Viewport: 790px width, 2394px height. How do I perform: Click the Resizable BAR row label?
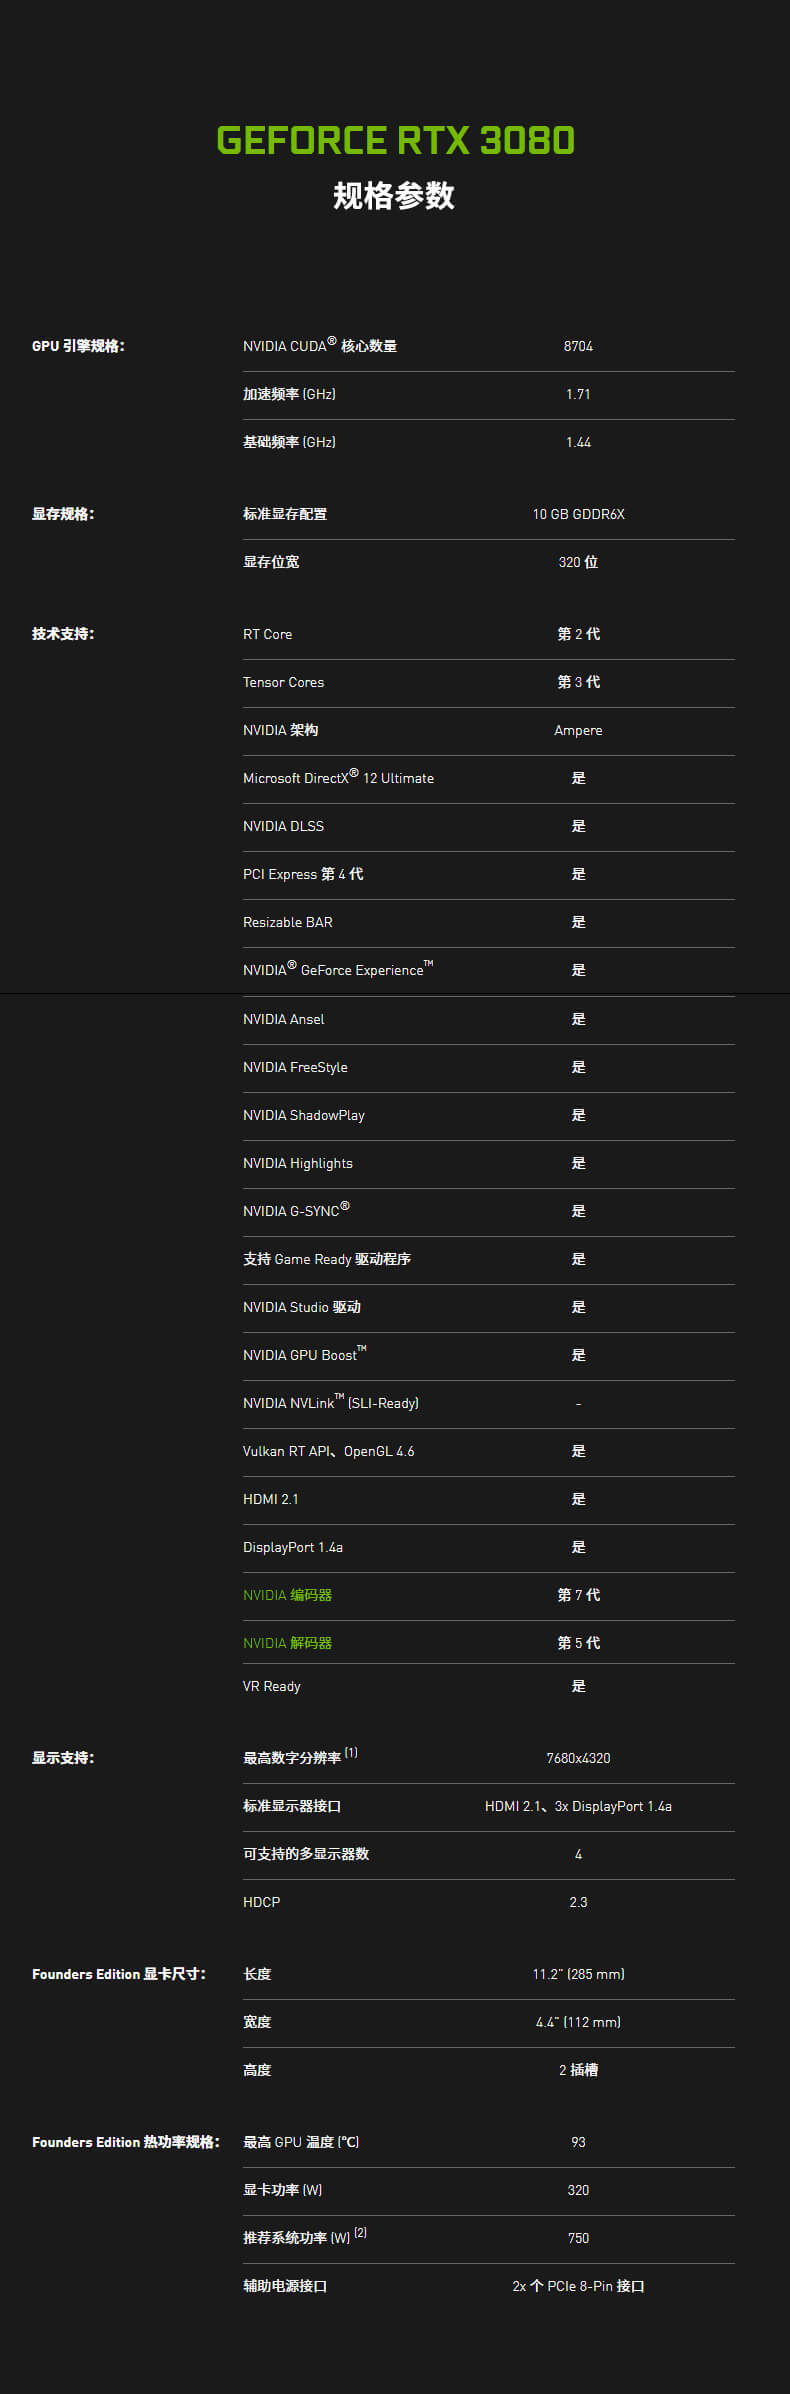coord(288,922)
